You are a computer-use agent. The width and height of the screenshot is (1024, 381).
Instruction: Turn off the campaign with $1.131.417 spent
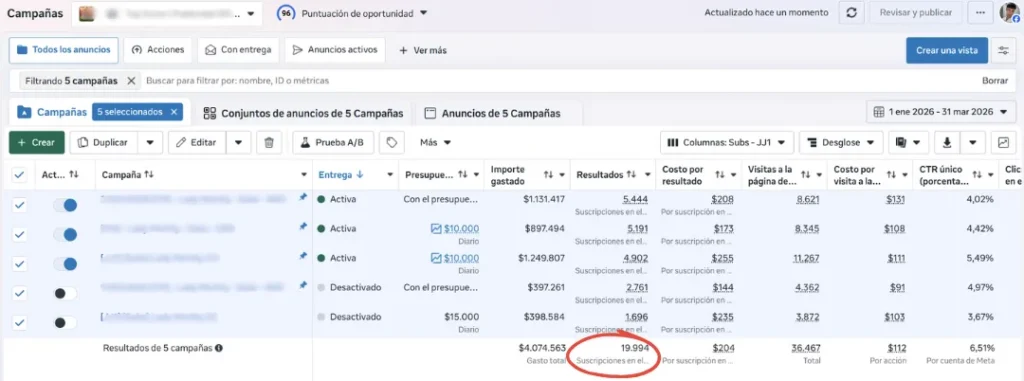tap(65, 205)
